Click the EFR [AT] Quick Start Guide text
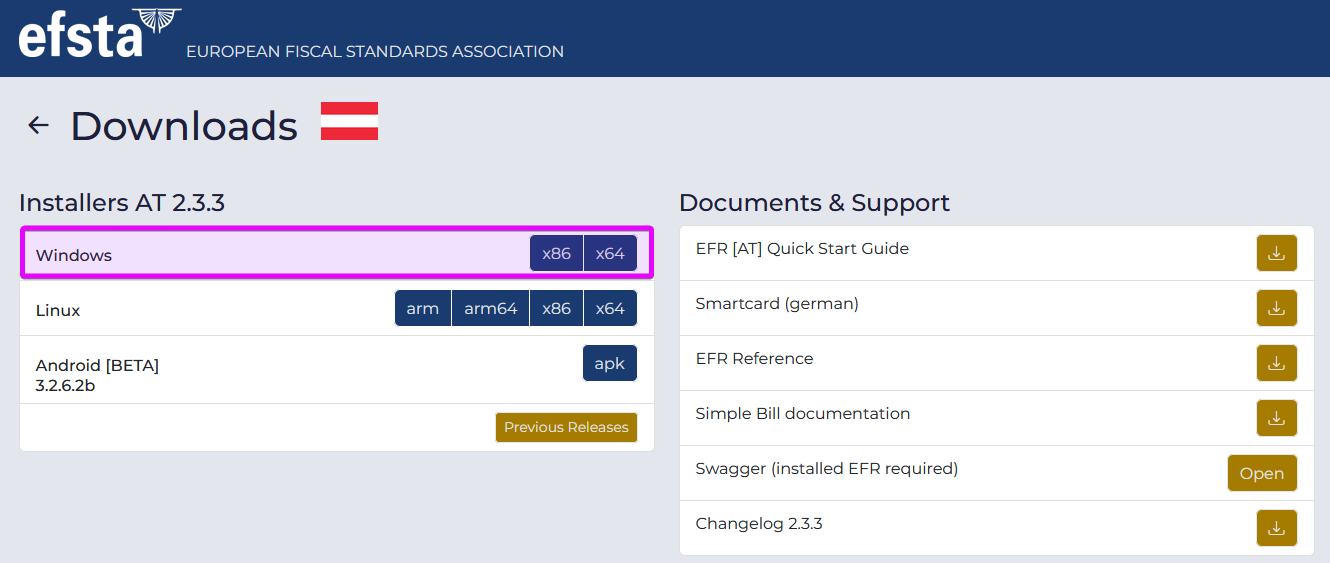This screenshot has height=563, width=1330. point(802,248)
